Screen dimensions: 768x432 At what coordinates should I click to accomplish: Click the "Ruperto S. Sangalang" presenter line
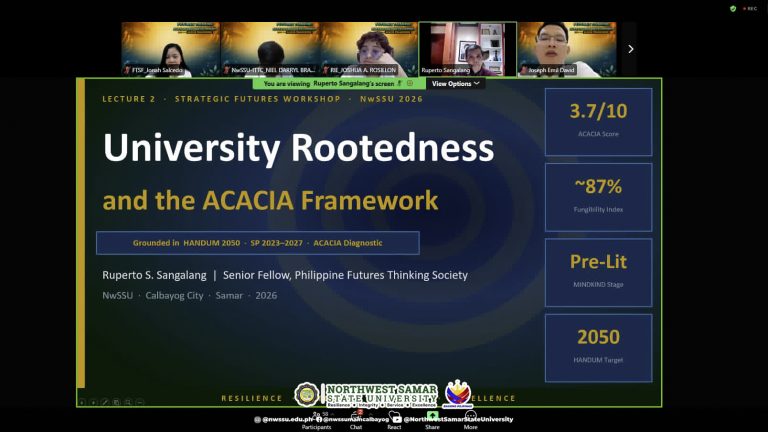(285, 275)
